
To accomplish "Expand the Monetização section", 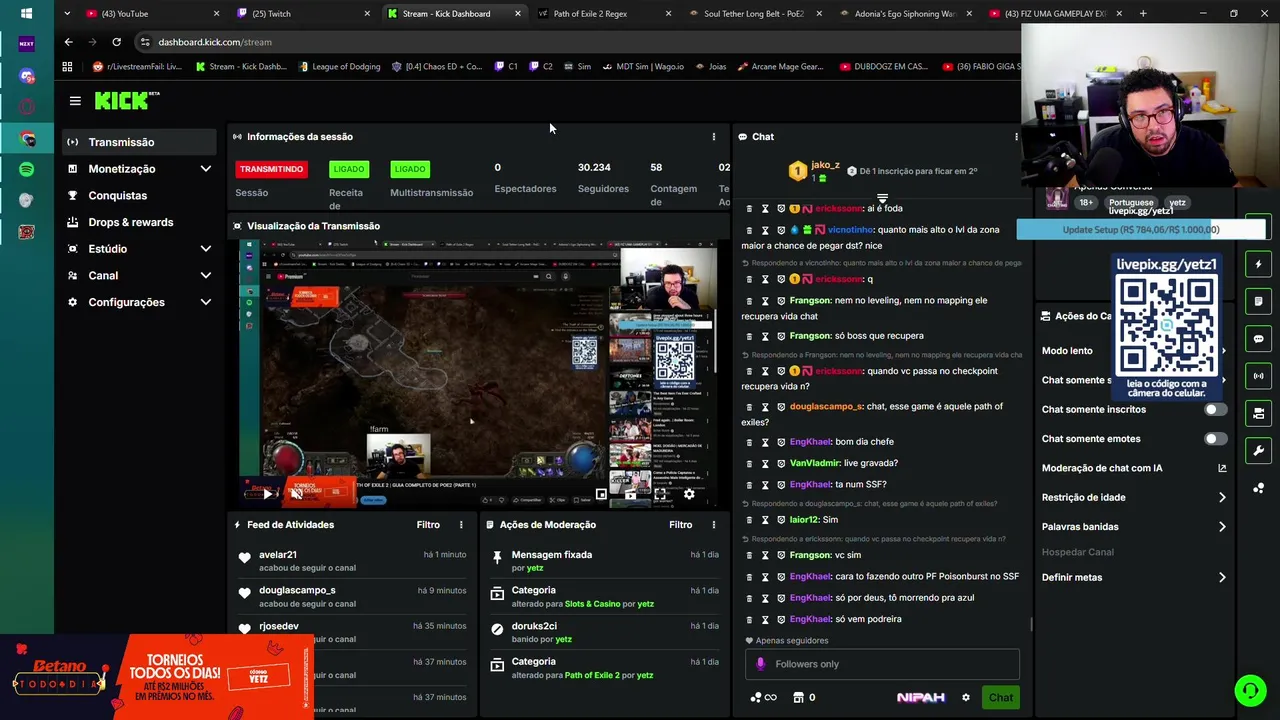I will (x=139, y=169).
